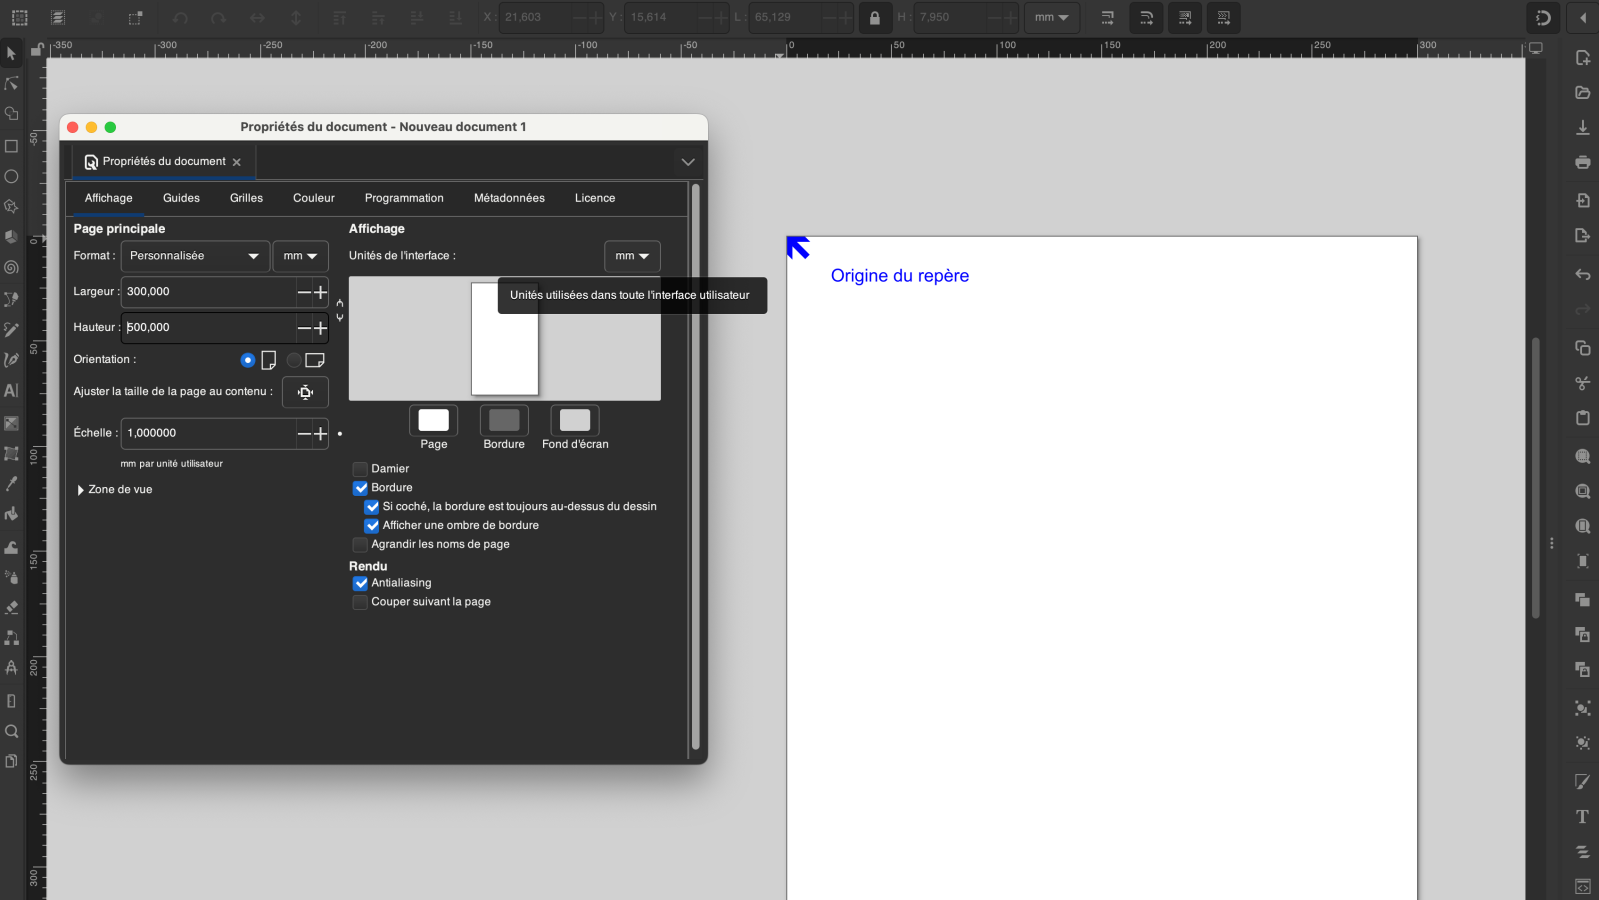Select the landscape orientation radio button
The height and width of the screenshot is (900, 1599).
[x=294, y=360]
